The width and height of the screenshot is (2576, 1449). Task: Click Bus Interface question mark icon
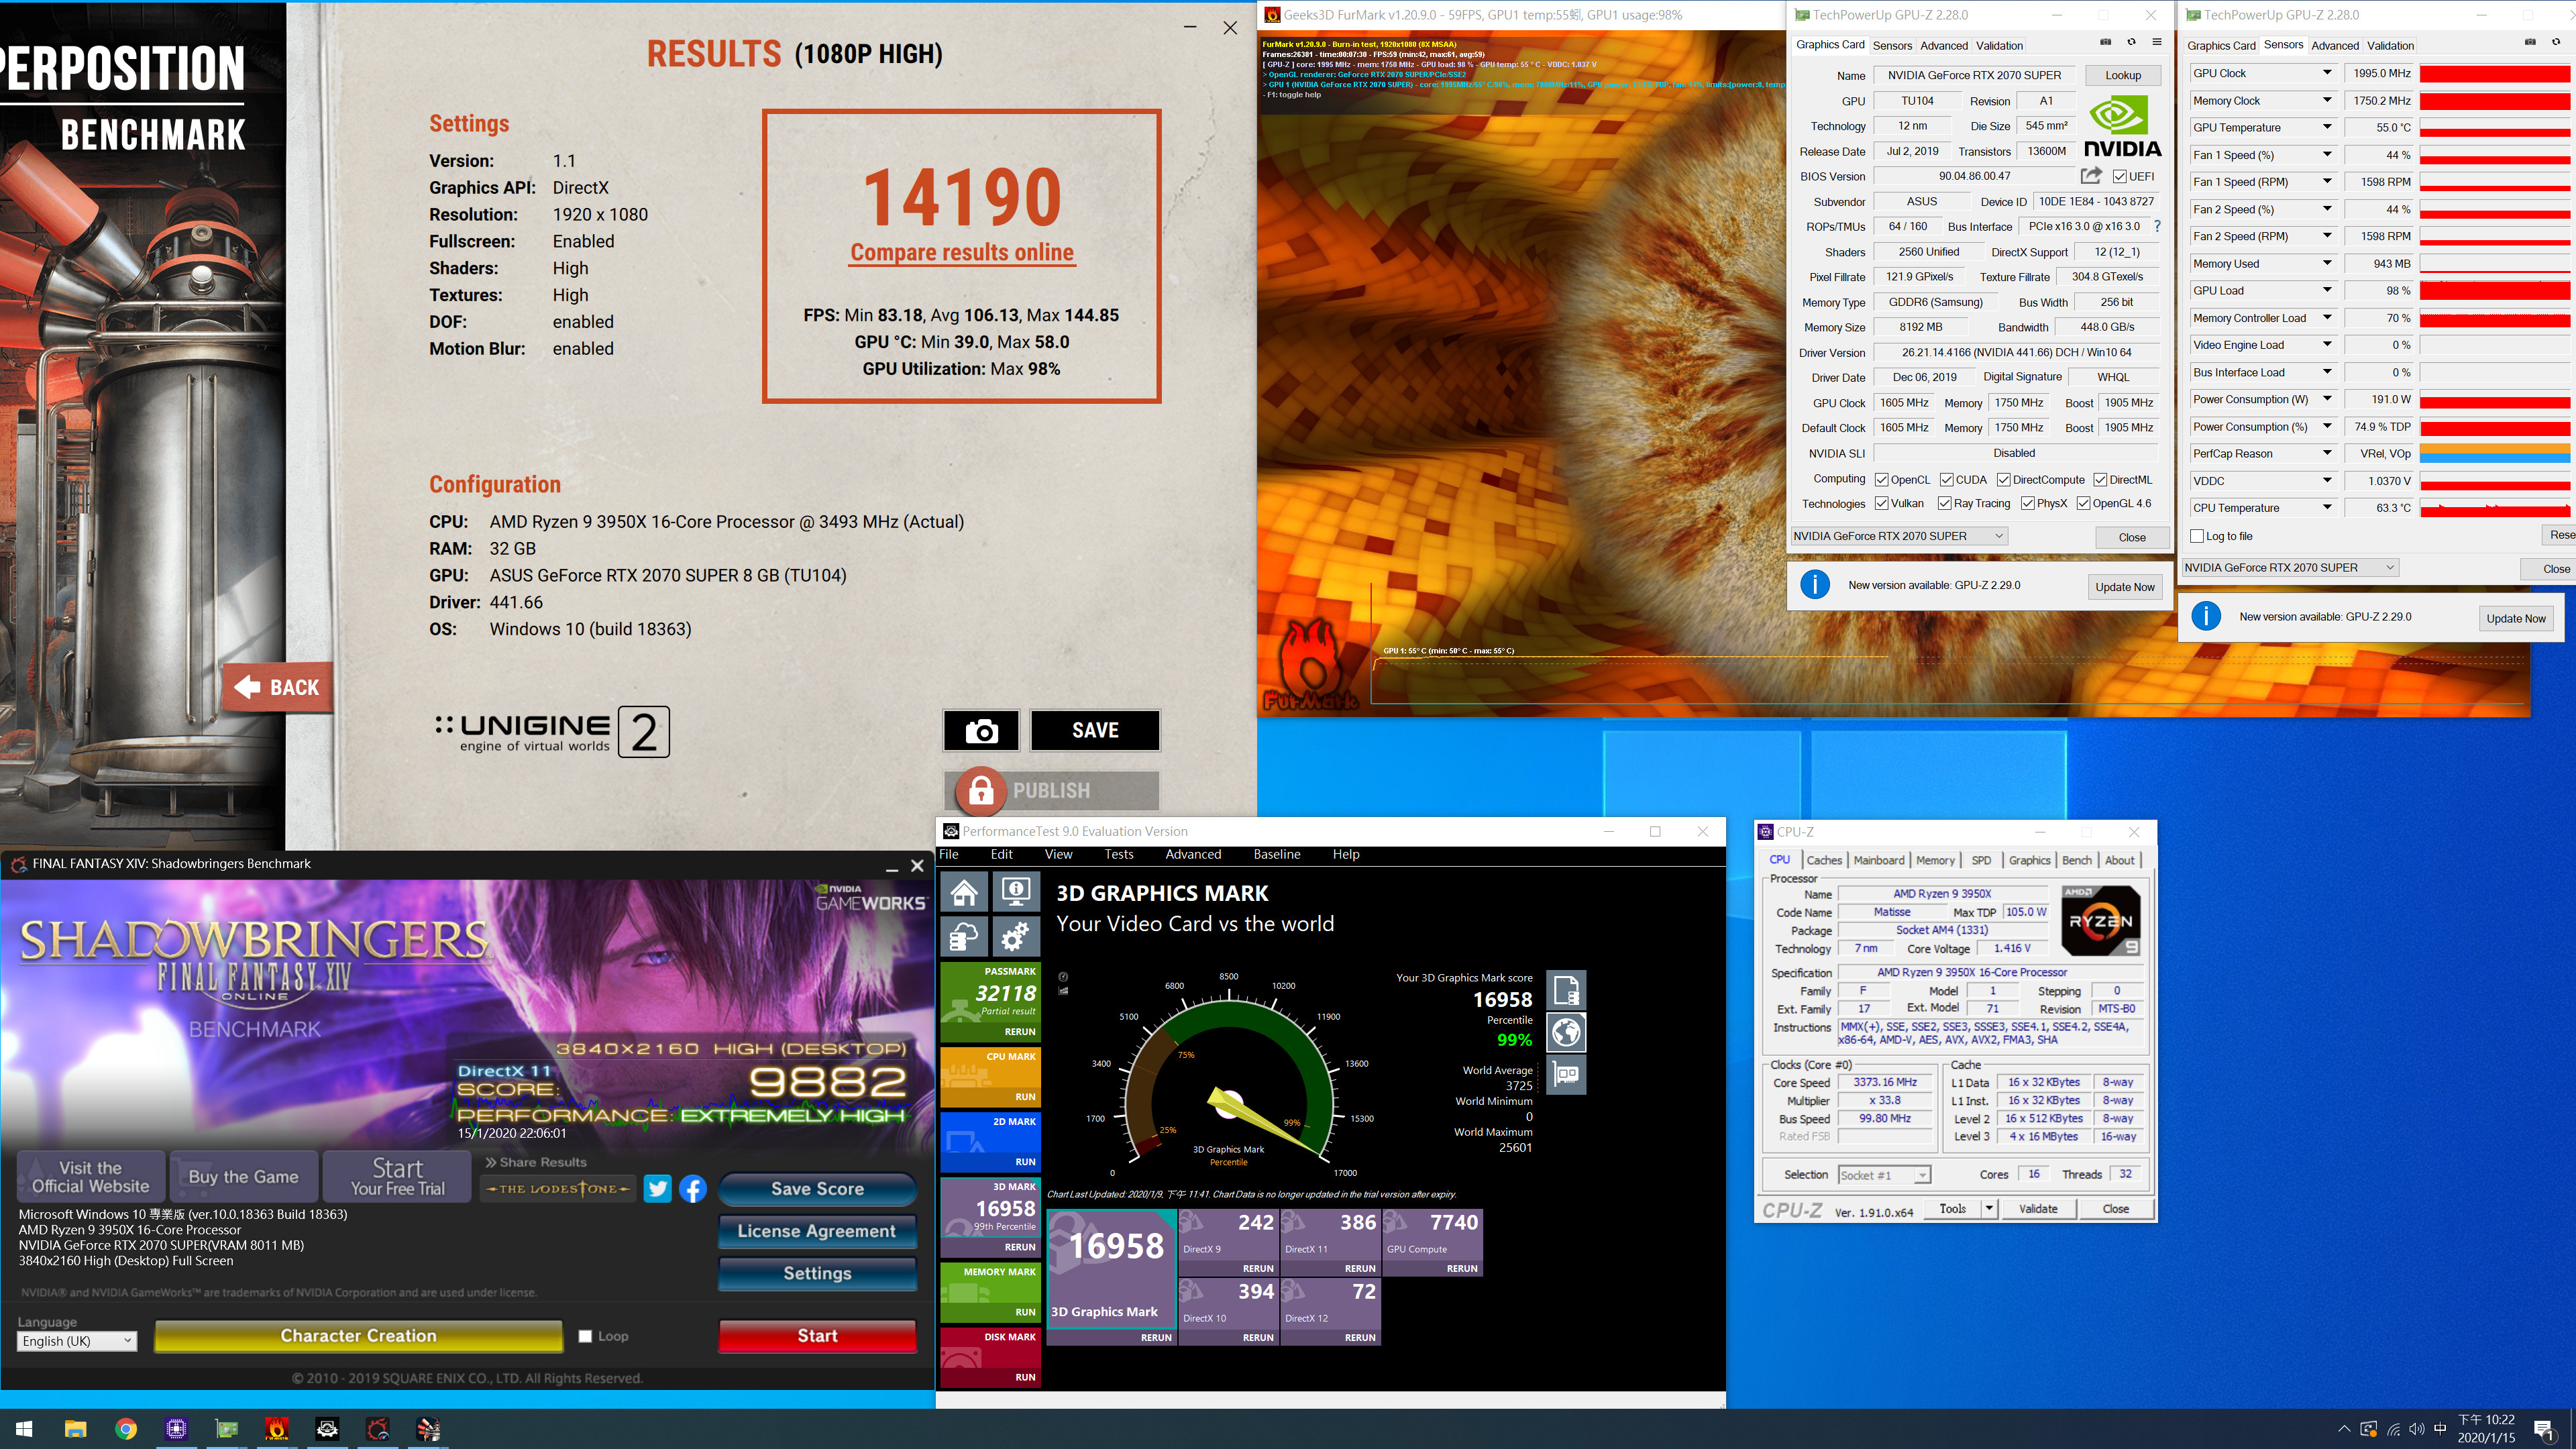(2157, 227)
